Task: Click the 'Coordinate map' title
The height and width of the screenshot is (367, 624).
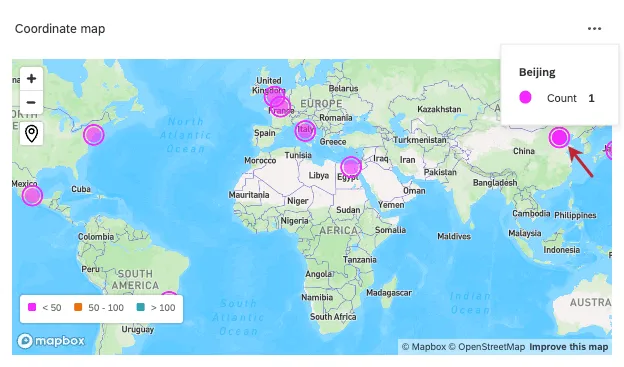Action: tap(60, 29)
